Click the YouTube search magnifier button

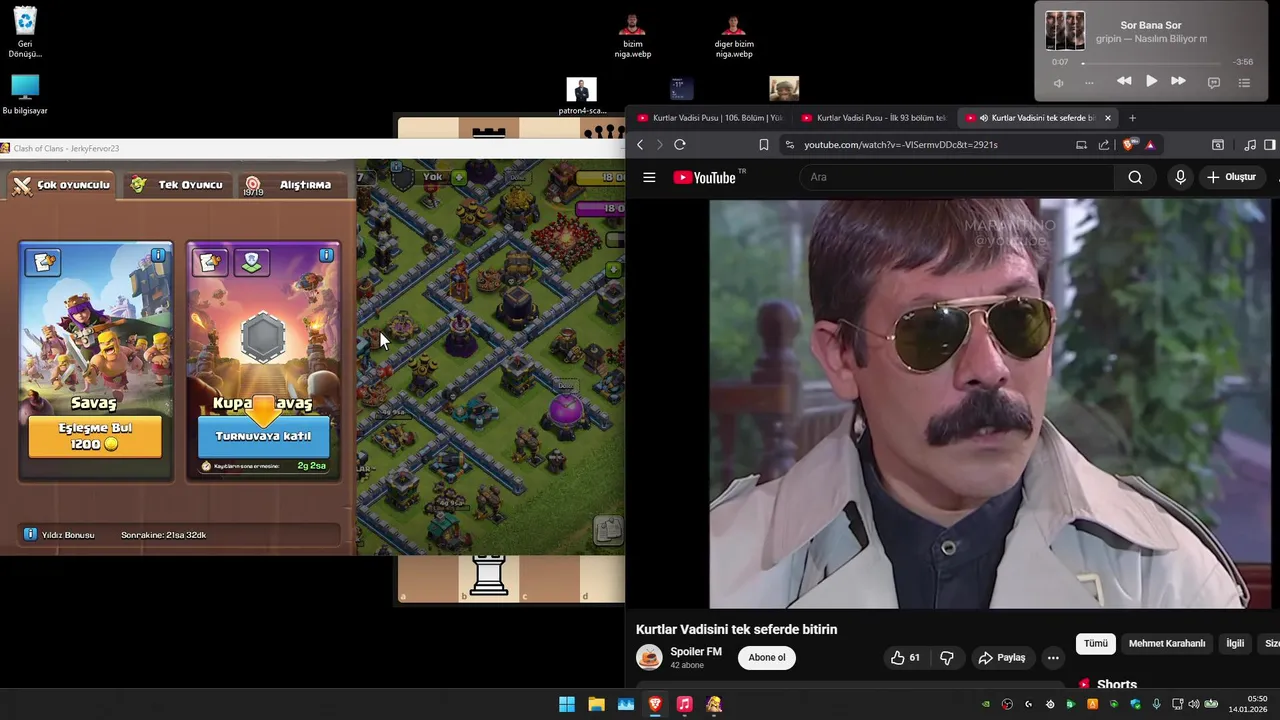(x=1135, y=177)
